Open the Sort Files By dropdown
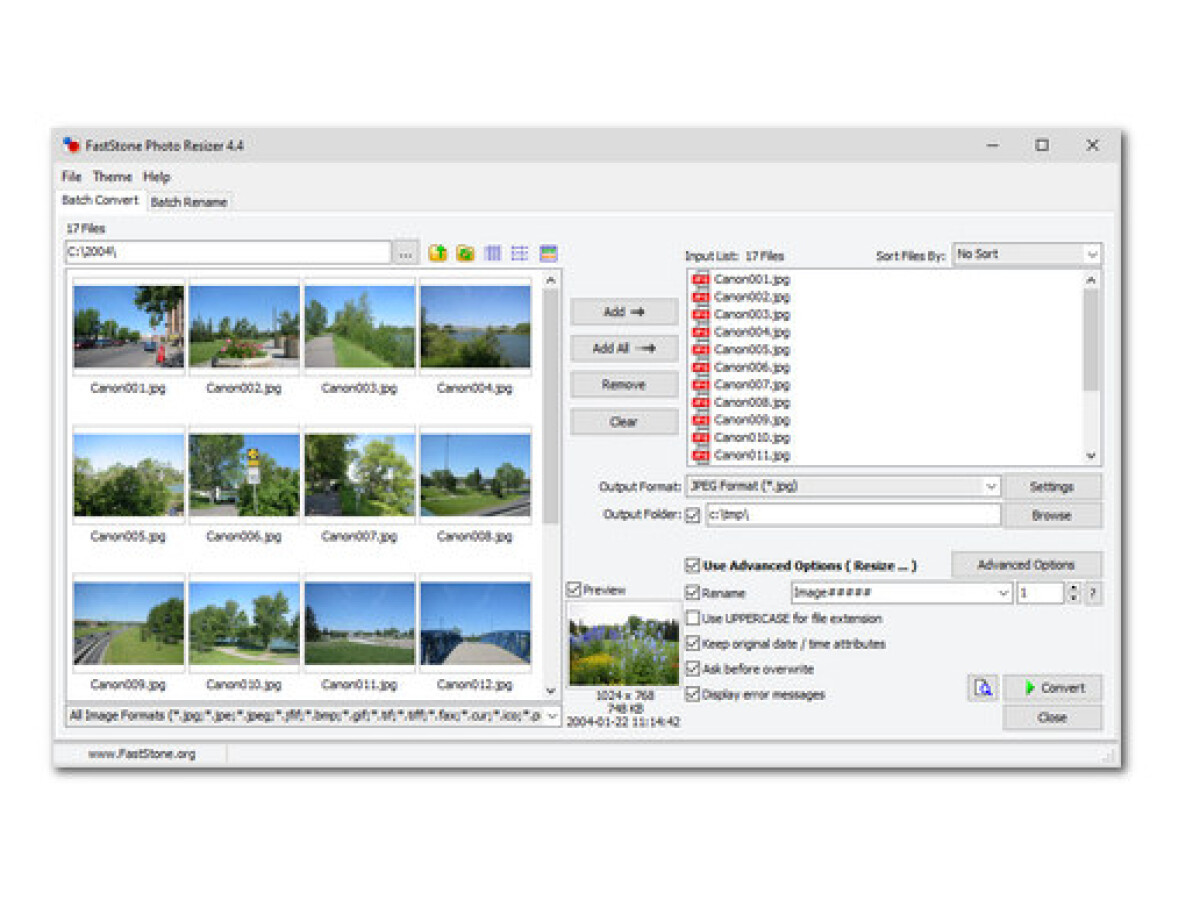 pyautogui.click(x=1027, y=254)
